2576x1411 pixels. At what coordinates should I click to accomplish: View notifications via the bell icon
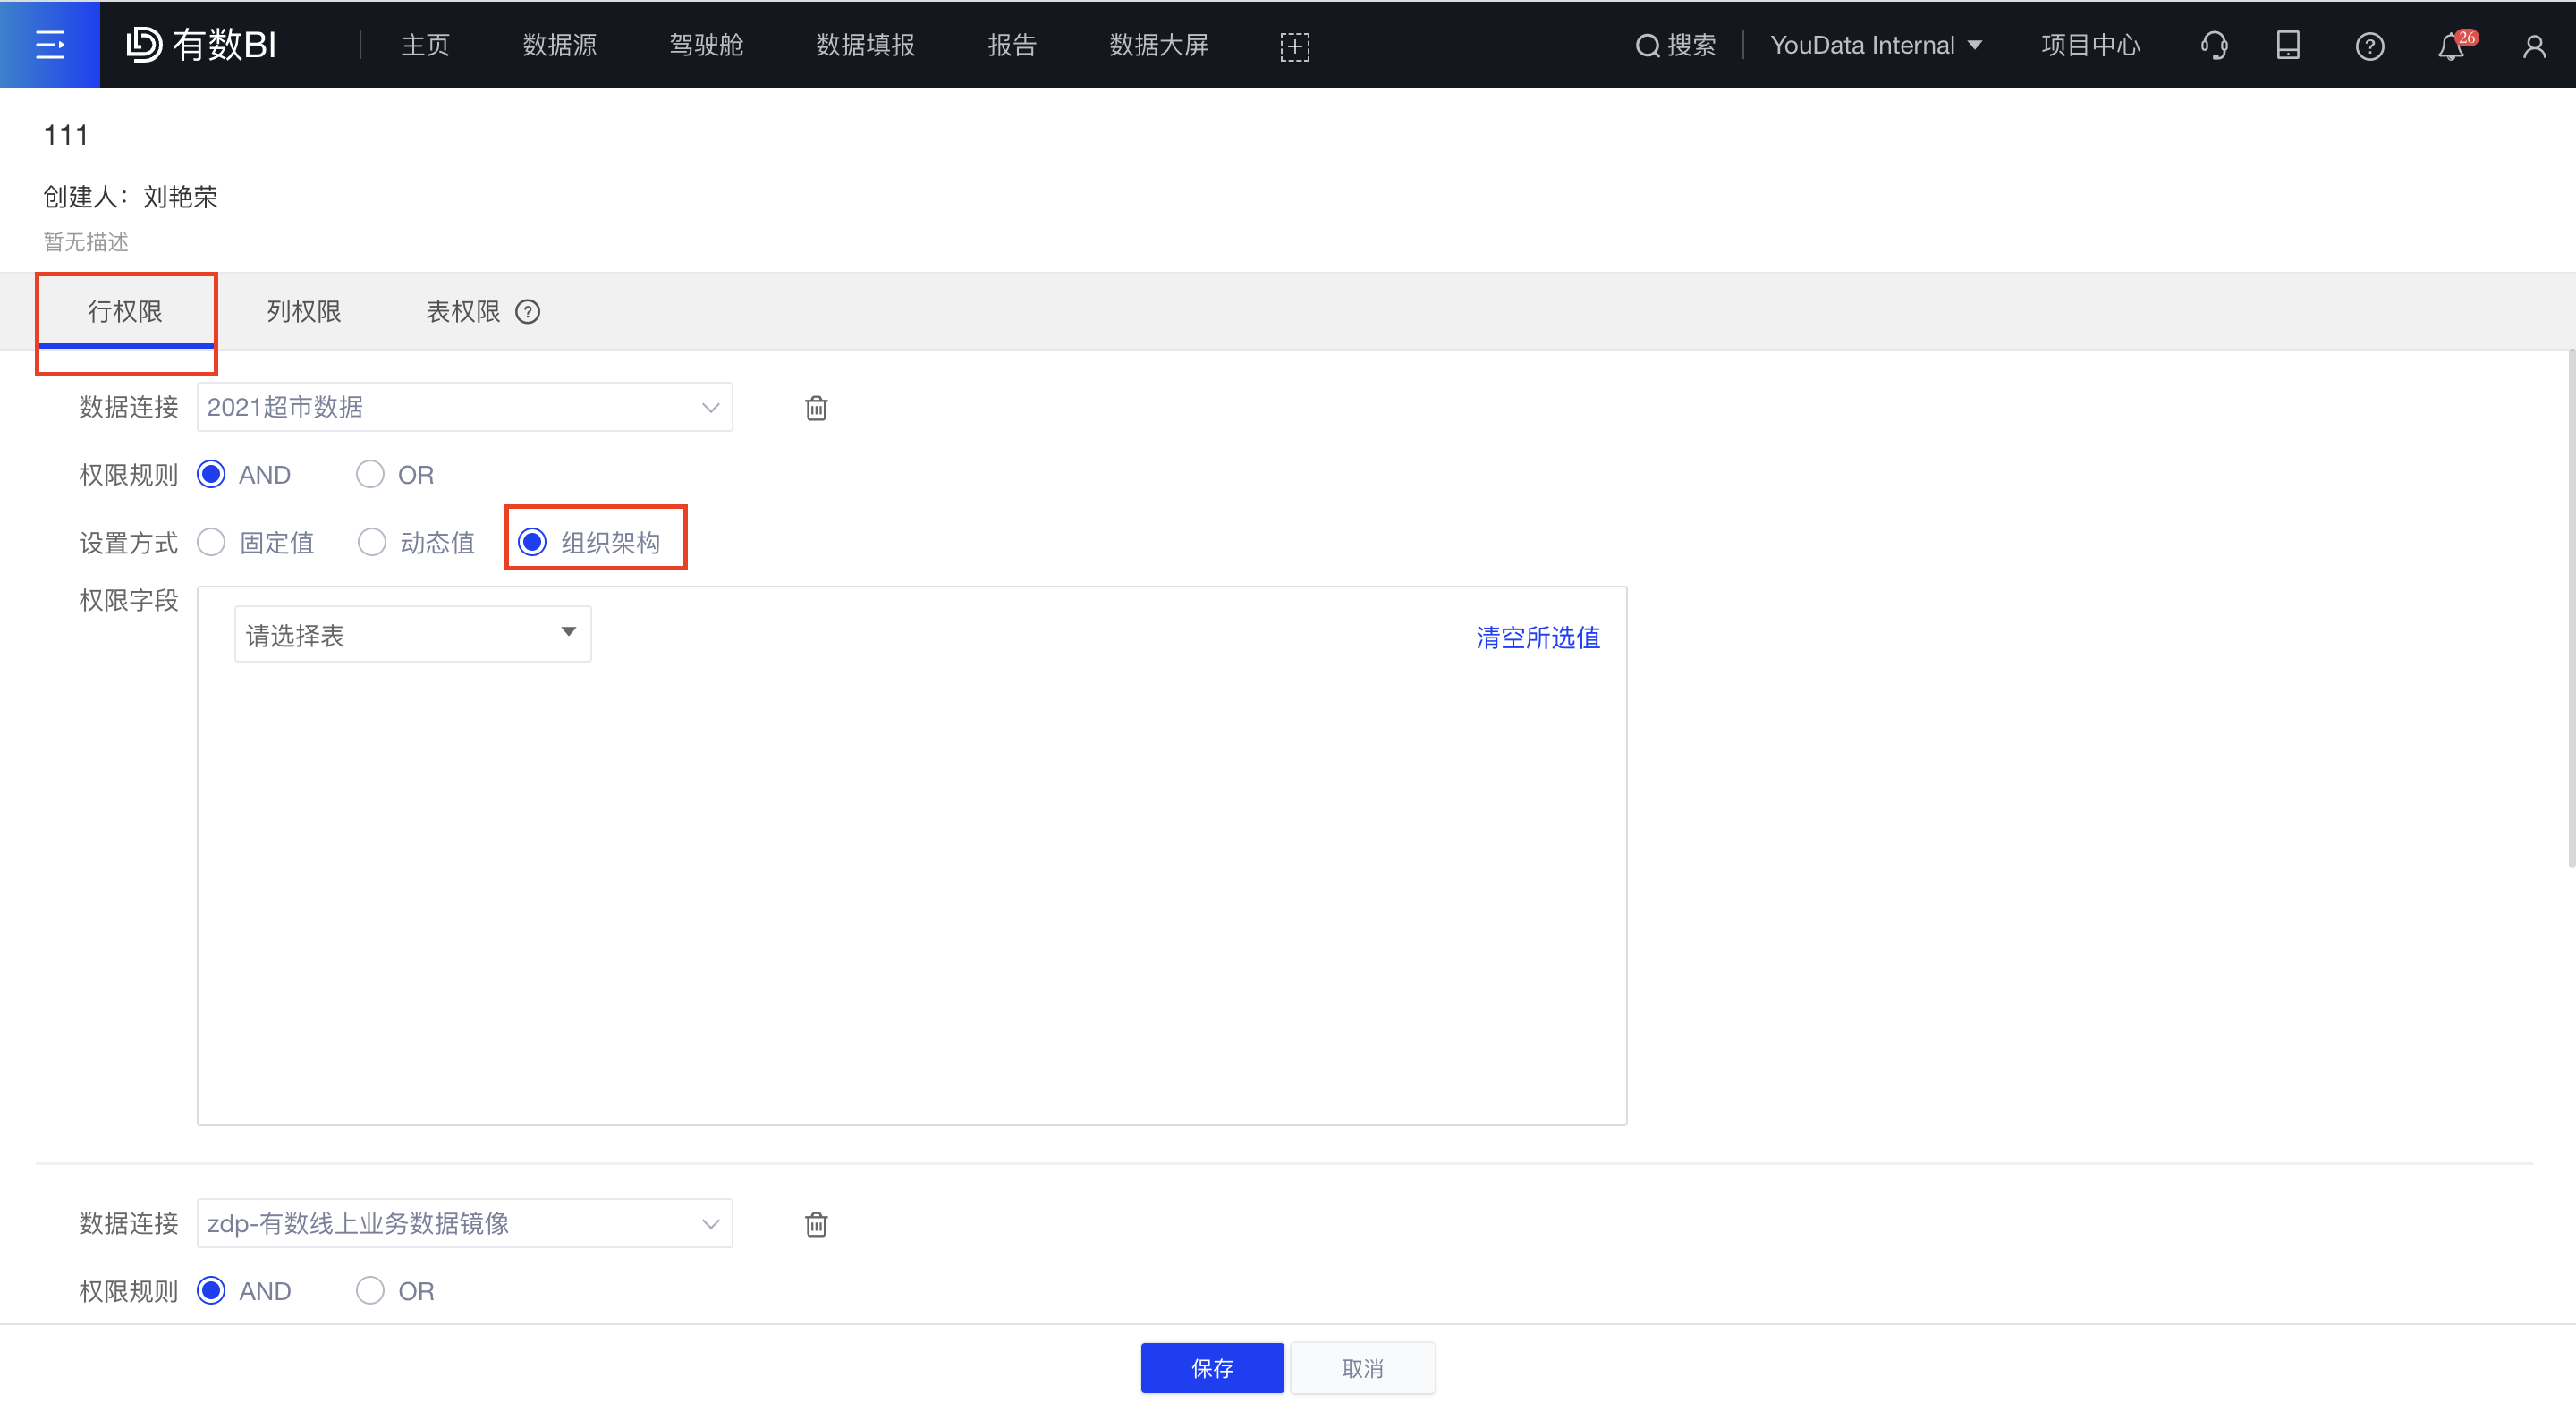pyautogui.click(x=2449, y=46)
